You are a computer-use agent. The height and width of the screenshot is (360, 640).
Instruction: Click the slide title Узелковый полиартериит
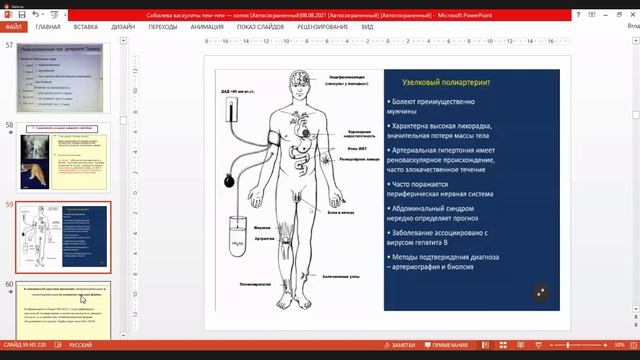446,82
